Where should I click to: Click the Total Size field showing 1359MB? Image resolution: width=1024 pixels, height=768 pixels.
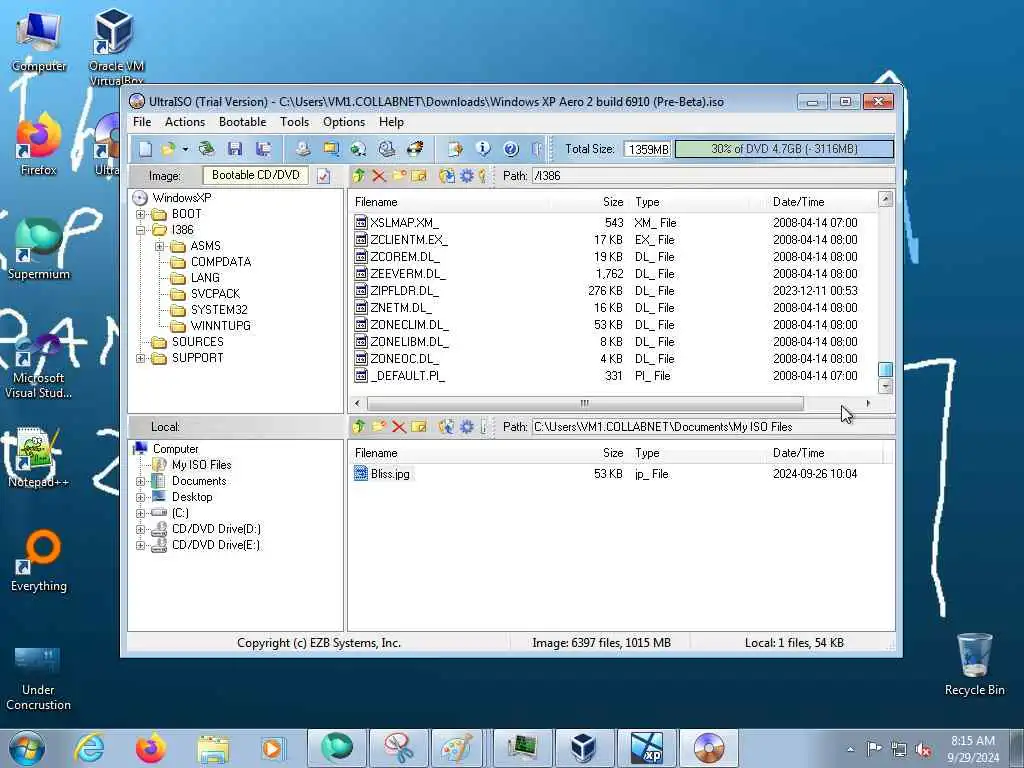(648, 149)
